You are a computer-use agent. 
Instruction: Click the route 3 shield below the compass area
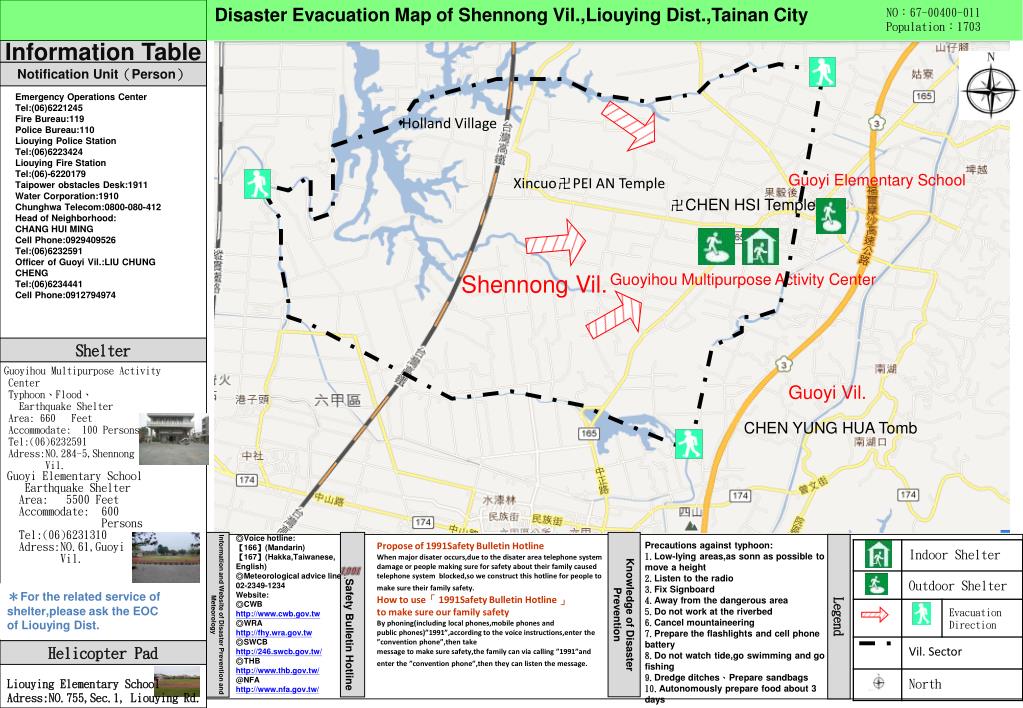coord(877,123)
